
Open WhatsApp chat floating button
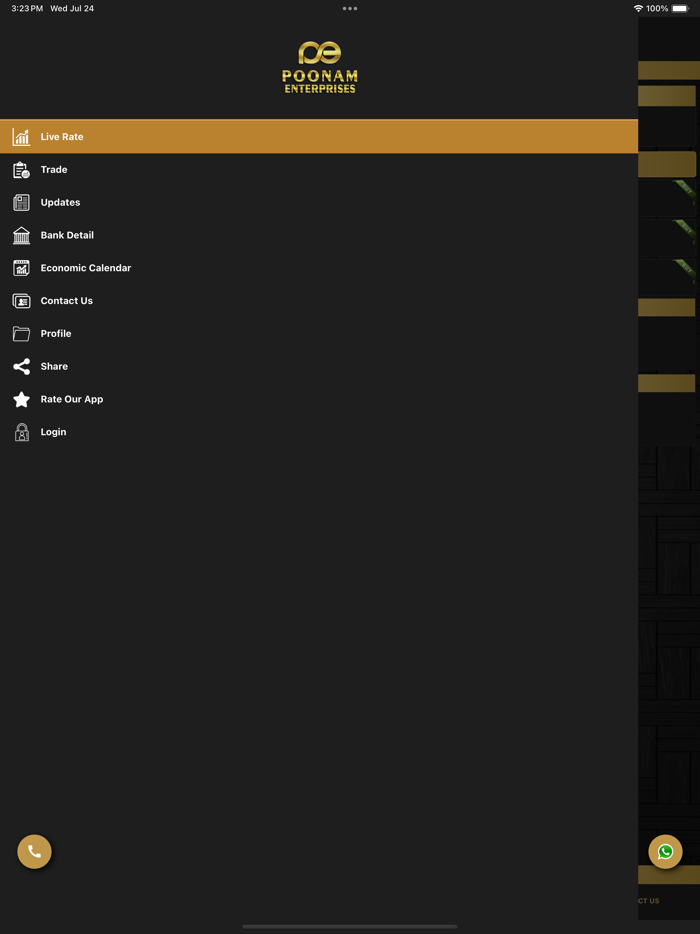pyautogui.click(x=665, y=852)
